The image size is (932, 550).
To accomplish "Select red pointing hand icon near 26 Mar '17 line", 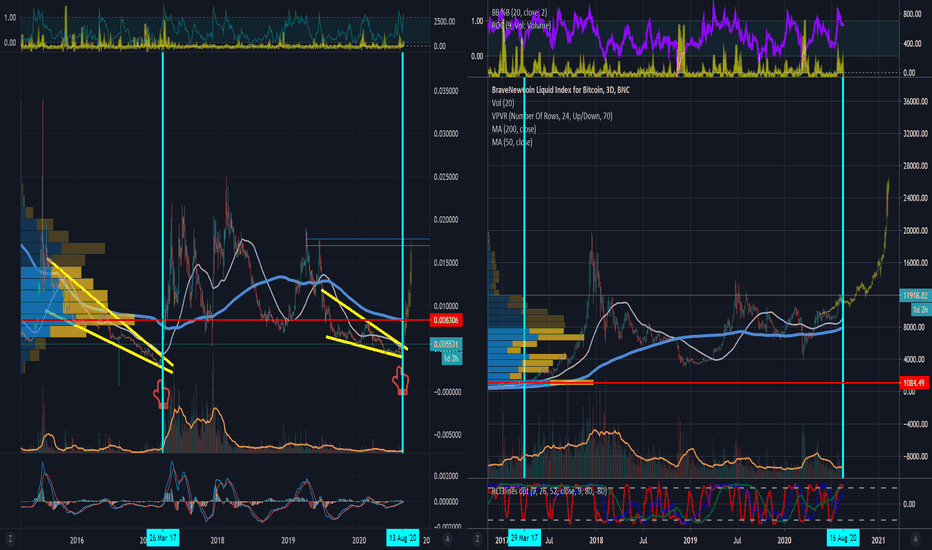I will [x=161, y=394].
